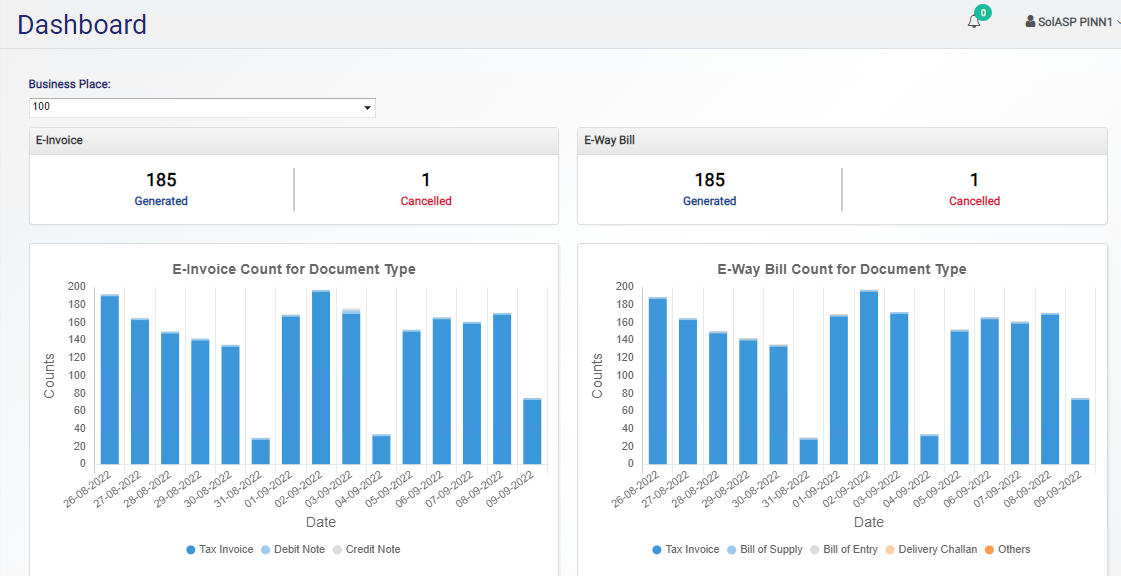This screenshot has width=1121, height=576.
Task: Toggle Bill of Entry legend item
Action: click(x=843, y=549)
